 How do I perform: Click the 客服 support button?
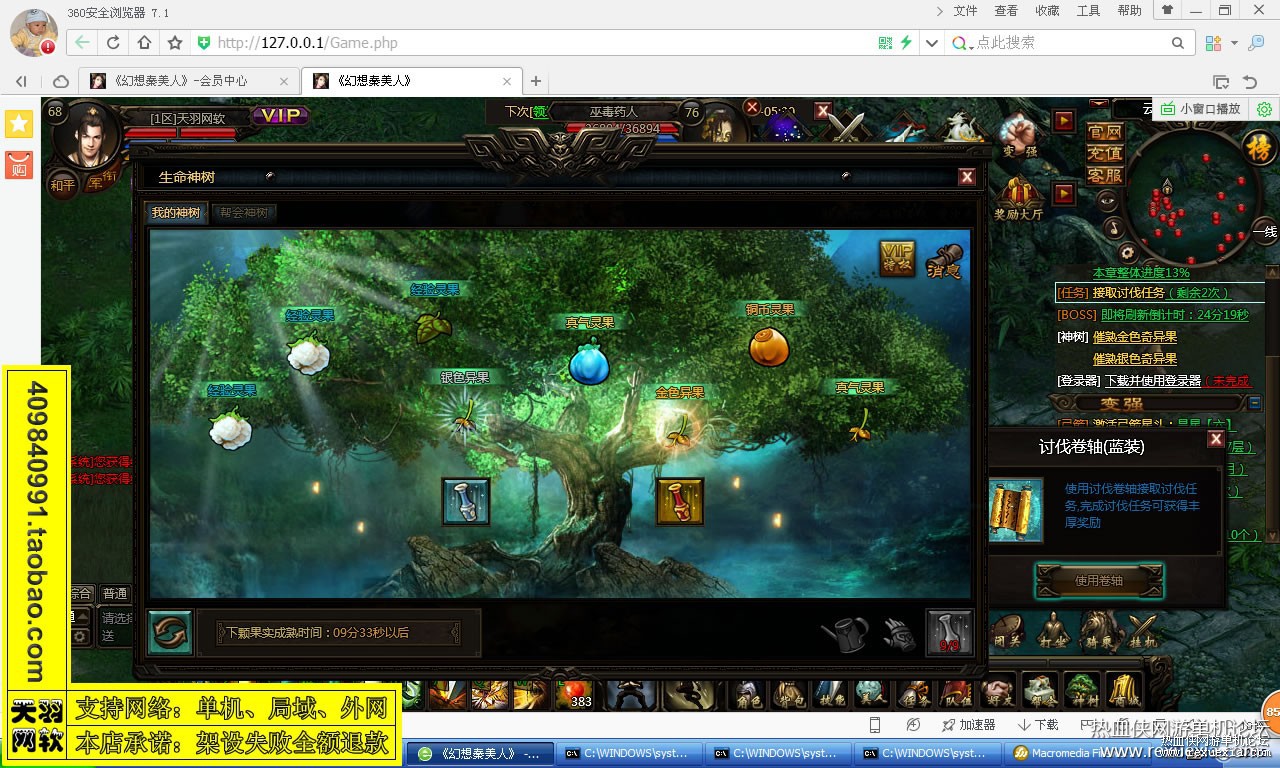click(x=1105, y=176)
